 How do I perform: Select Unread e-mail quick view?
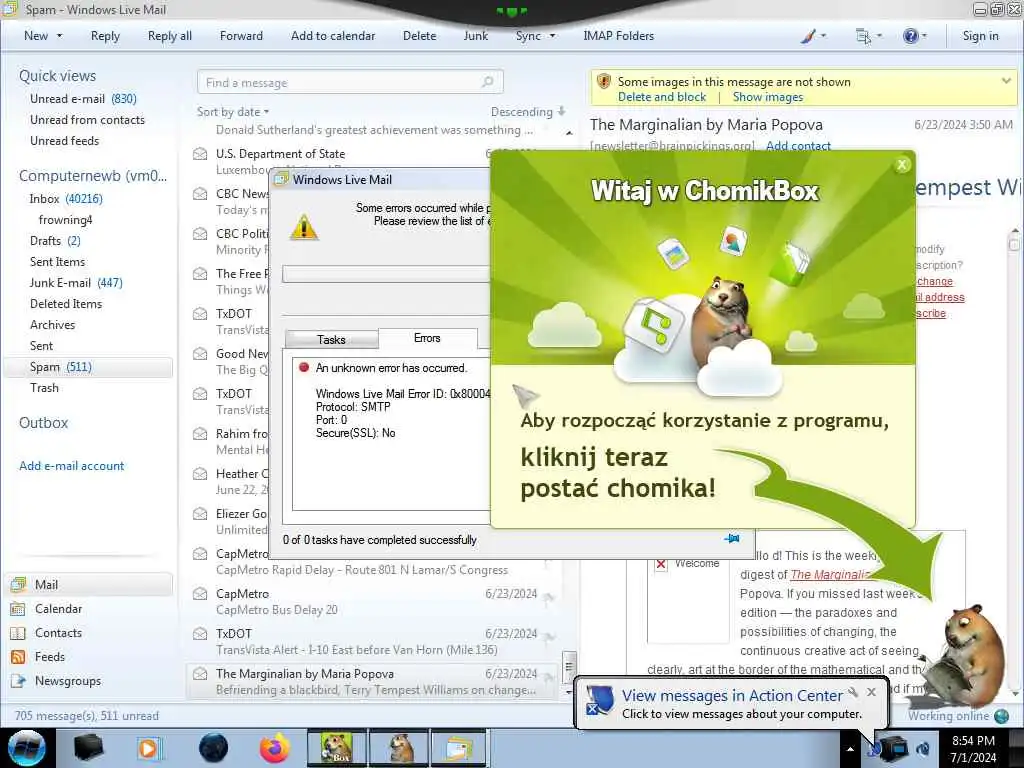(83, 99)
